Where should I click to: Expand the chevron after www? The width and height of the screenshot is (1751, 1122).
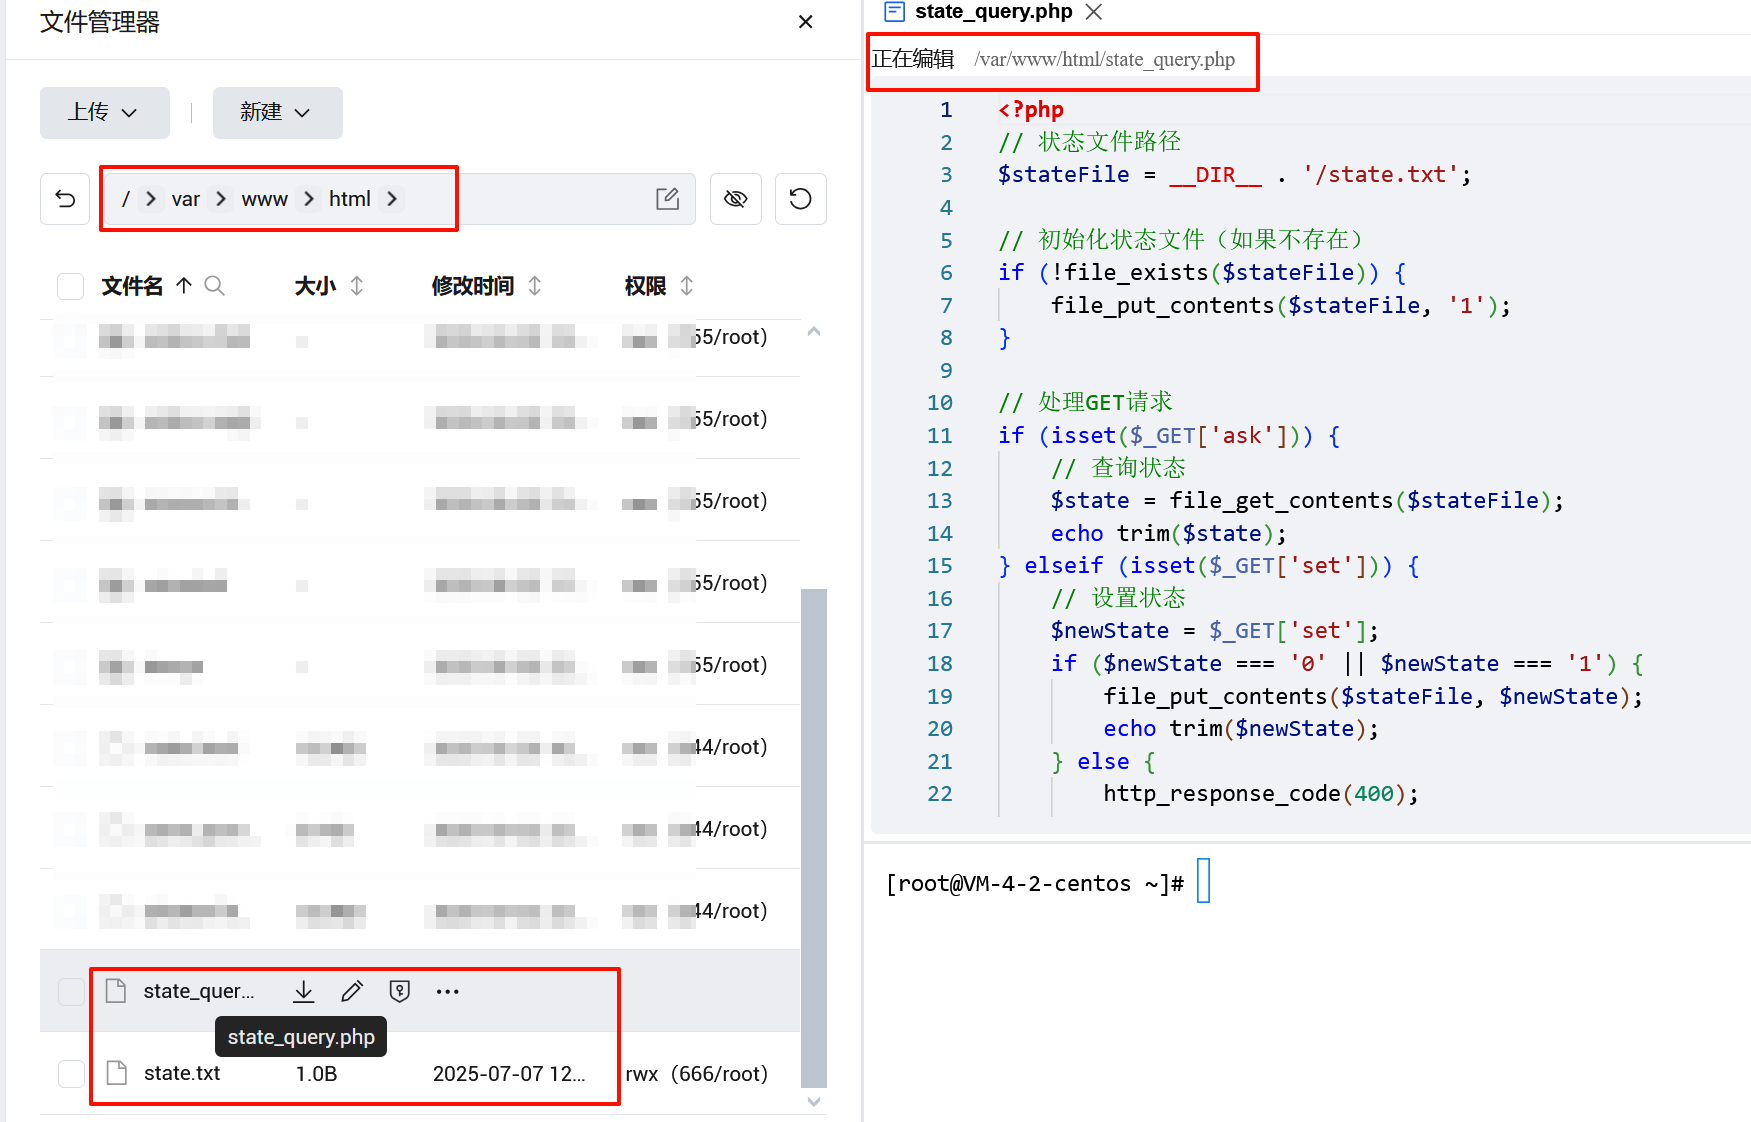click(x=309, y=199)
